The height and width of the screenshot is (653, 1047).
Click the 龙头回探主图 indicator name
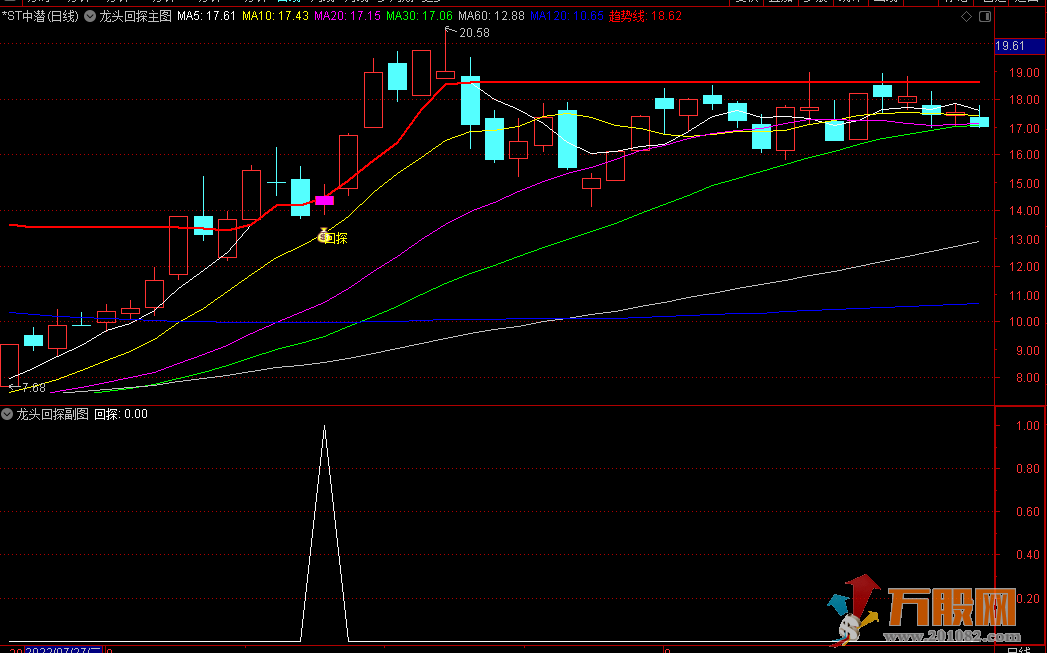[136, 16]
